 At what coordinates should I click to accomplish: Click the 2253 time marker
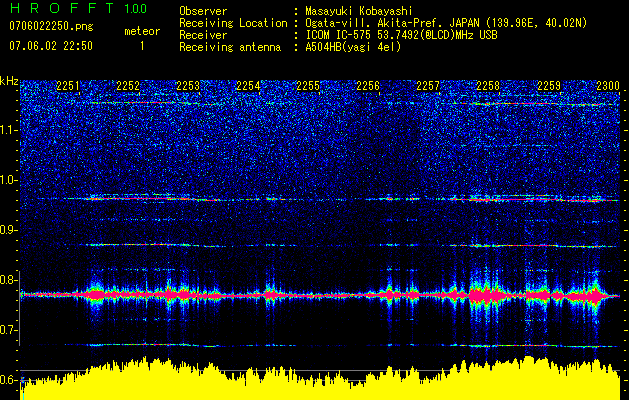[x=188, y=86]
